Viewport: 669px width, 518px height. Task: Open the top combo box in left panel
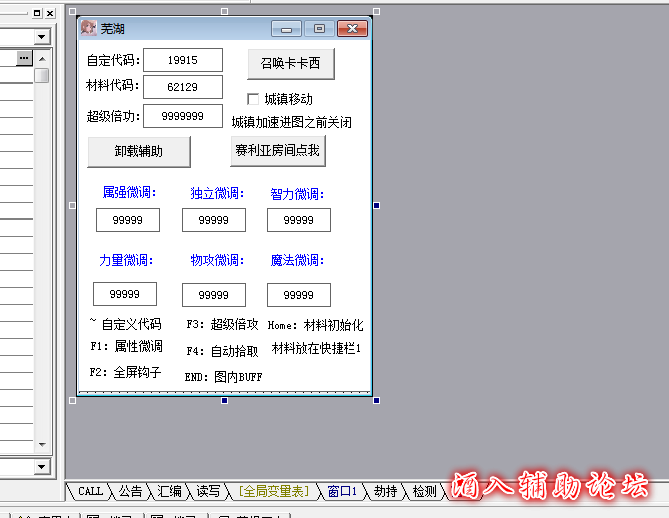coord(41,37)
